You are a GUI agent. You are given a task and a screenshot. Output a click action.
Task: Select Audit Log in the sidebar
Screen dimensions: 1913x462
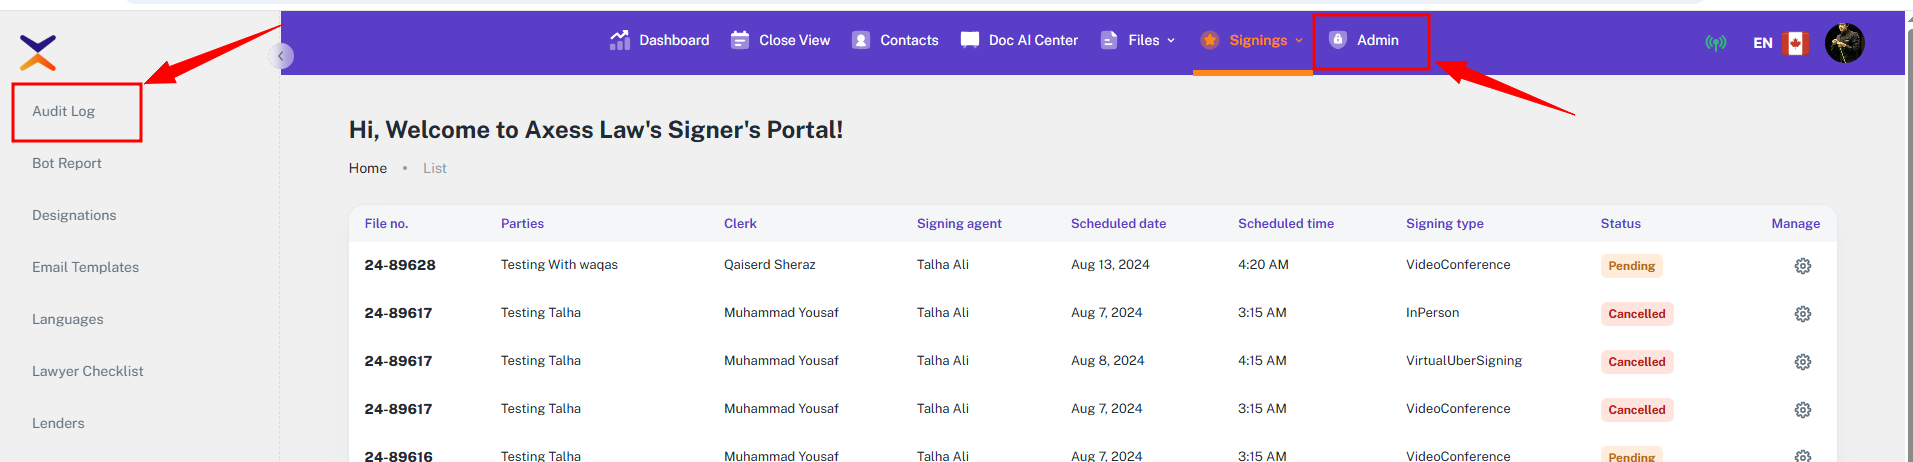(x=63, y=111)
